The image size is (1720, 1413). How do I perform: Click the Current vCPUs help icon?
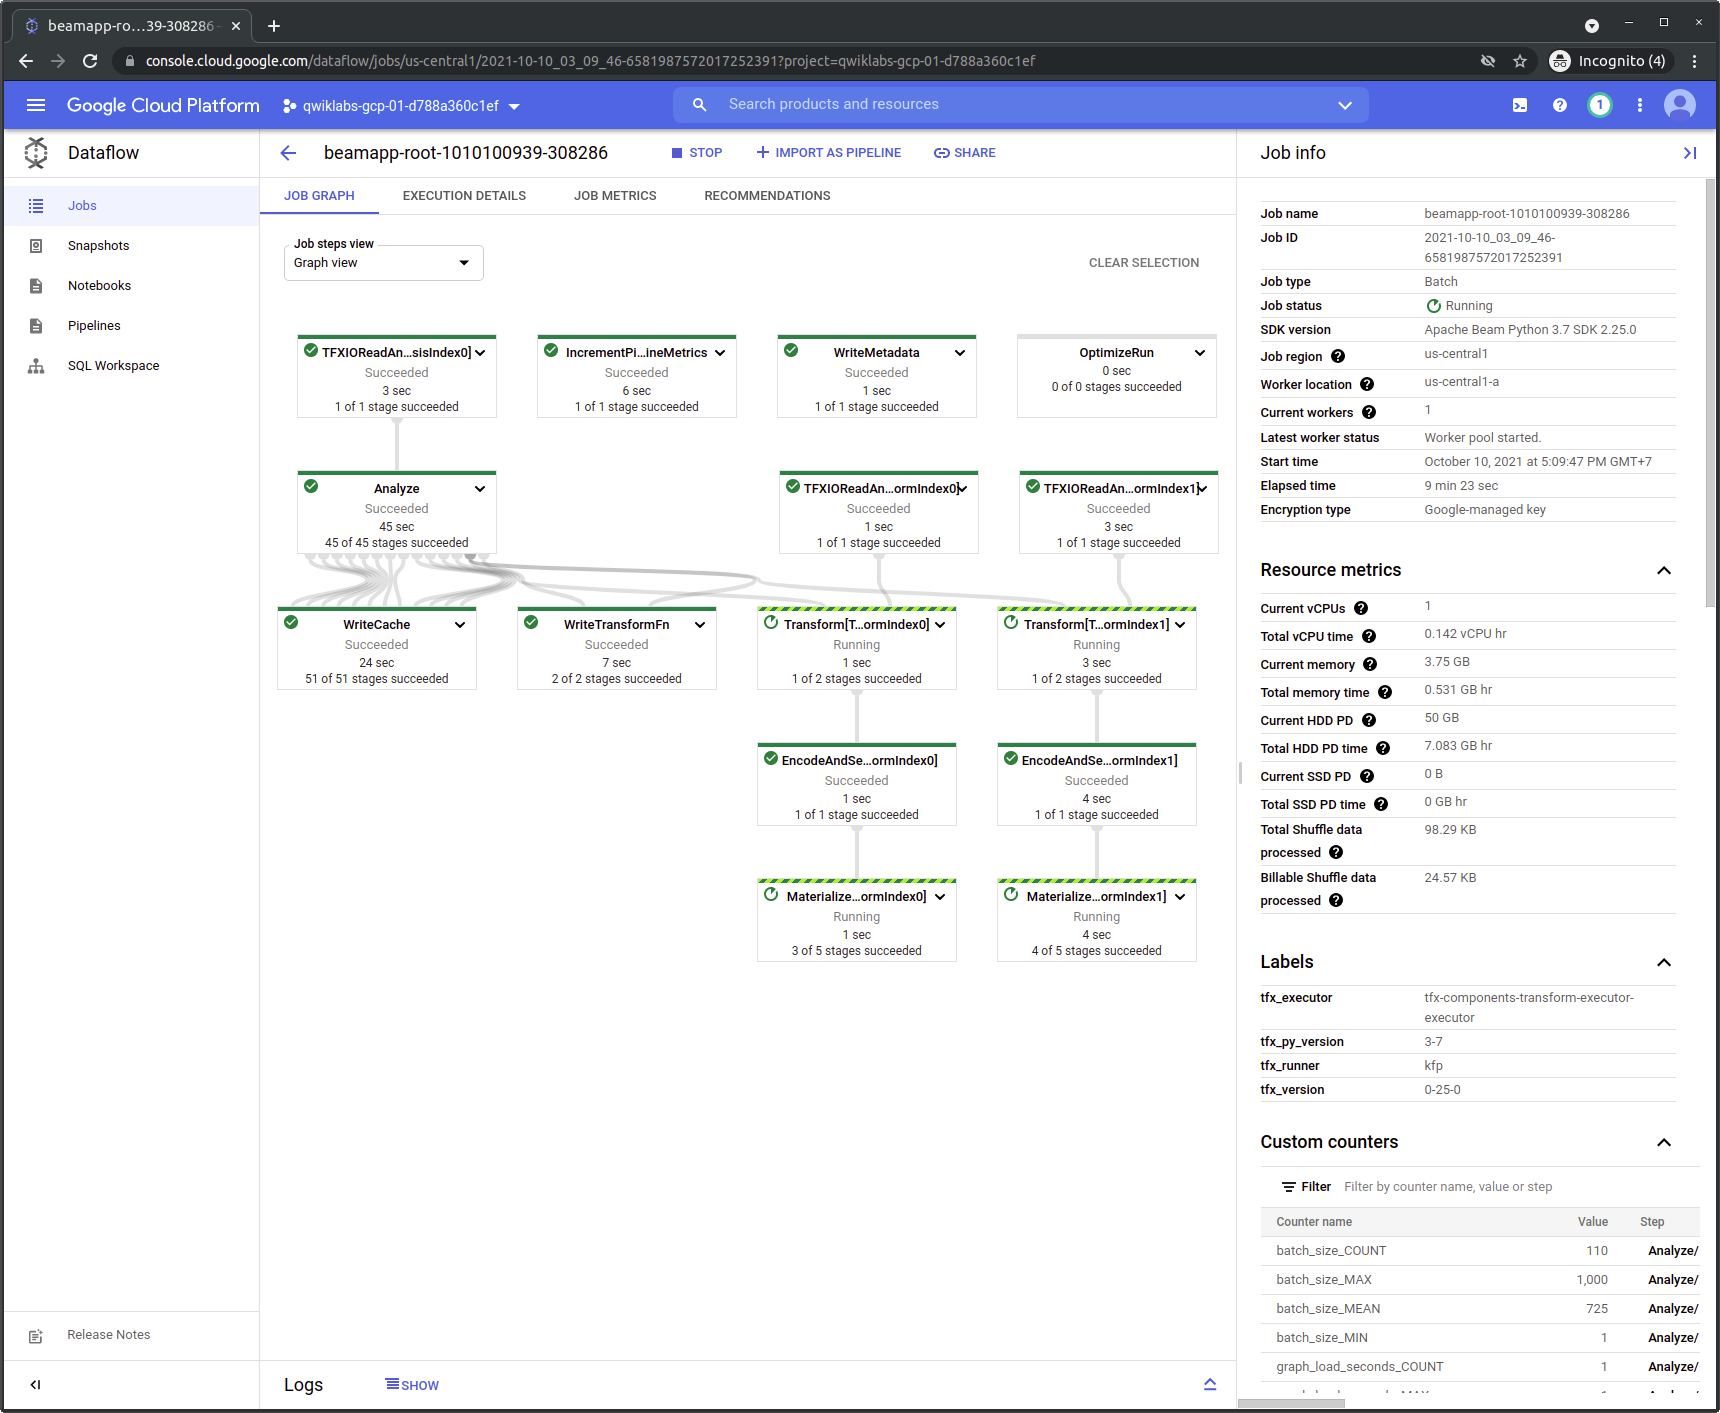[1361, 609]
